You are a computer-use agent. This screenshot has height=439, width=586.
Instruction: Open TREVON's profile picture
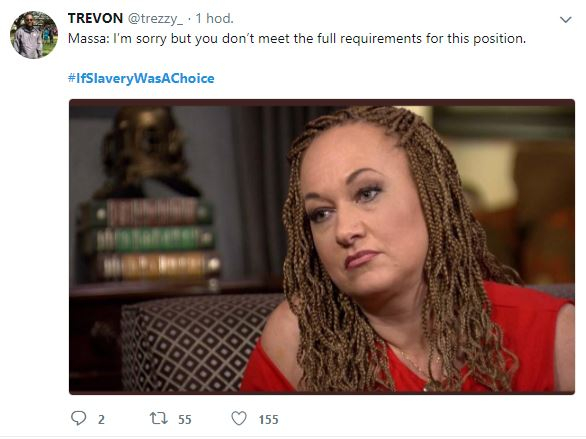pos(34,35)
